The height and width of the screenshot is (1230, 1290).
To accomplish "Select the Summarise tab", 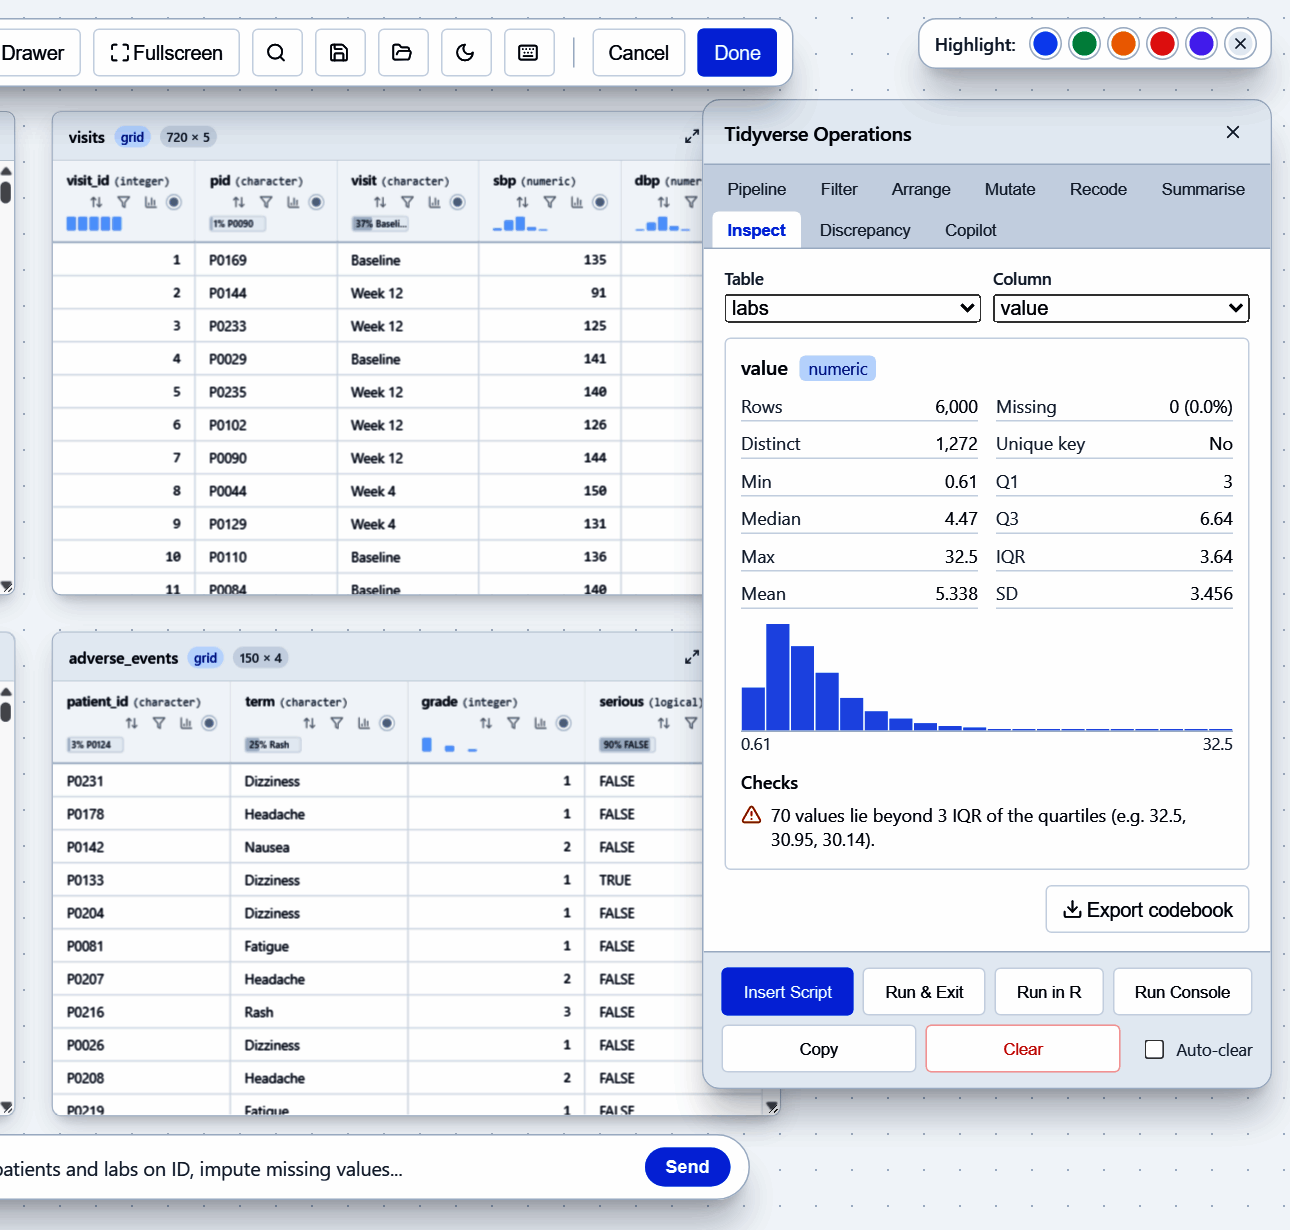I will pos(1203,189).
